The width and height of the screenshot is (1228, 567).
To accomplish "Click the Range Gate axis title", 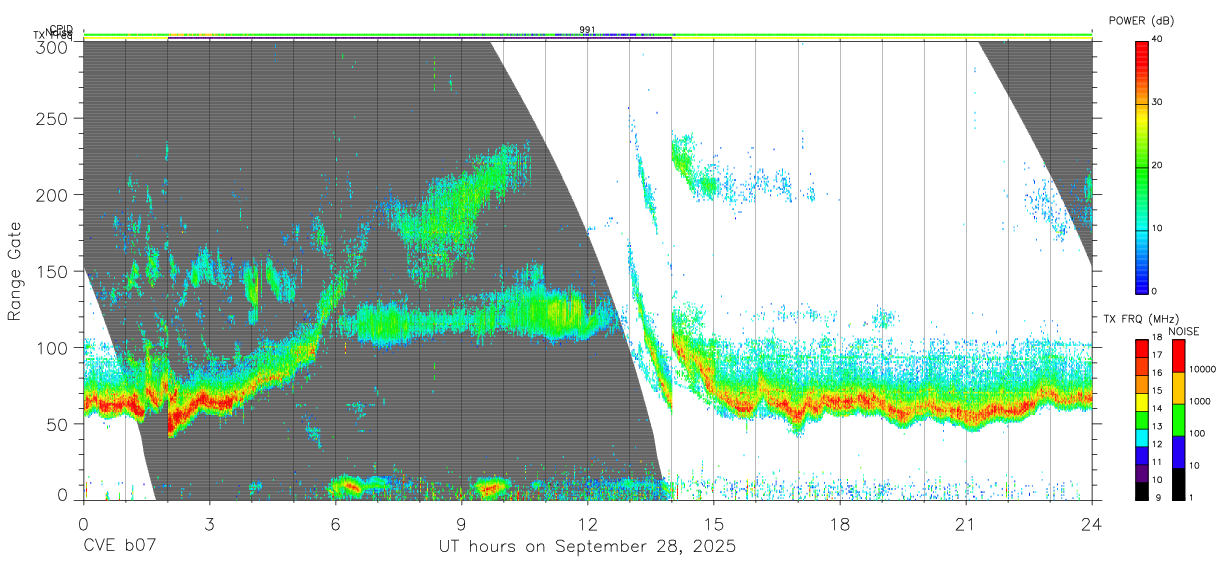I will [15, 271].
